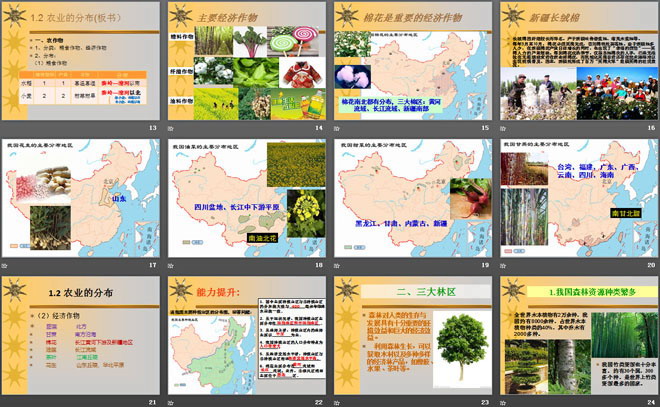Click slide number 20 label
The height and width of the screenshot is (407, 660).
click(x=651, y=265)
